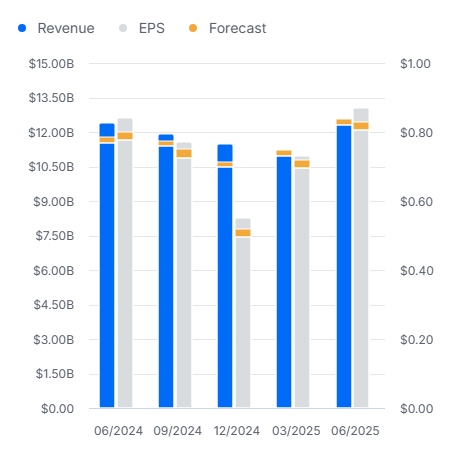Click the $10.50B axis label
This screenshot has width=467, height=455.
[x=51, y=167]
